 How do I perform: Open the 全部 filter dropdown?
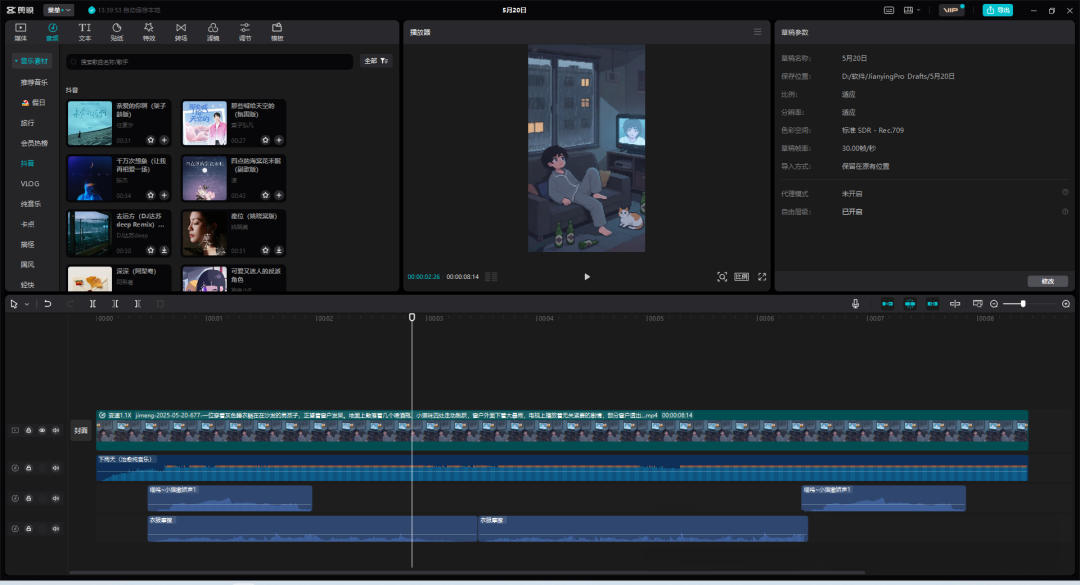(376, 61)
